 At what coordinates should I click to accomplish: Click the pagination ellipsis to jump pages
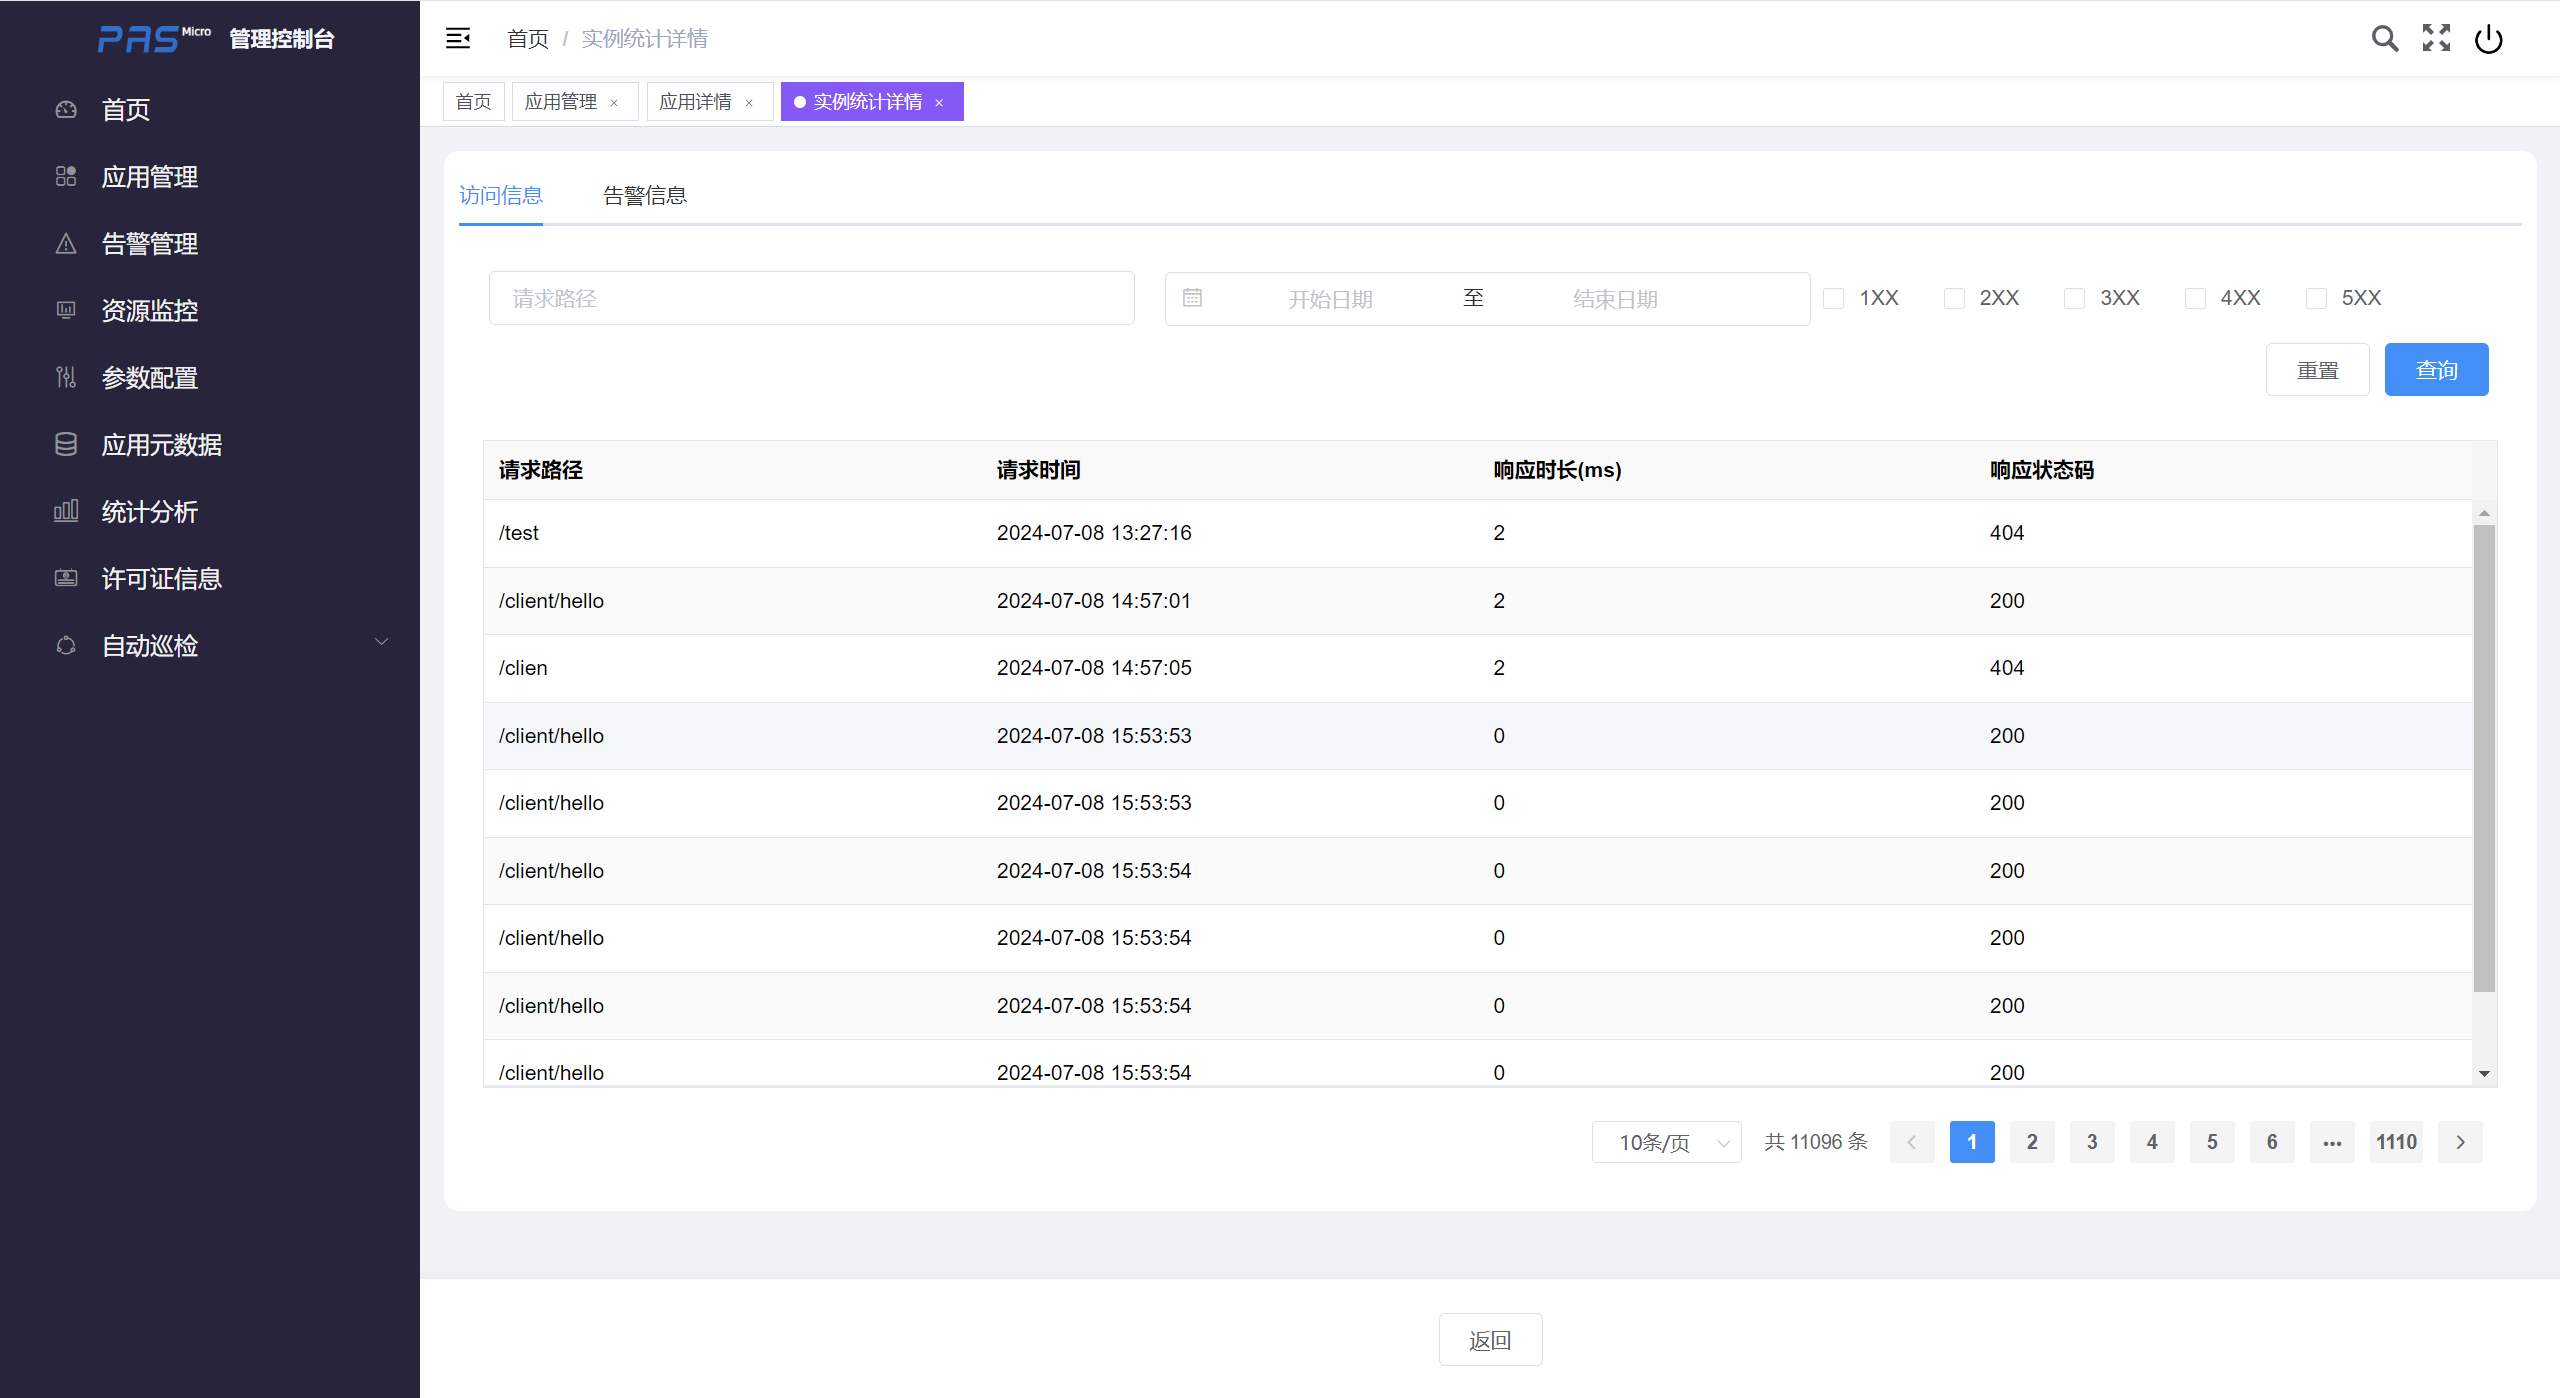pyautogui.click(x=2332, y=1142)
